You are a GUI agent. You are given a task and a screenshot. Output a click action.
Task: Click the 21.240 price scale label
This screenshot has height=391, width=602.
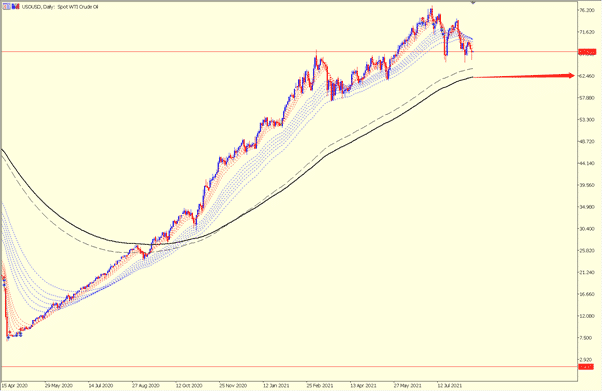click(587, 272)
